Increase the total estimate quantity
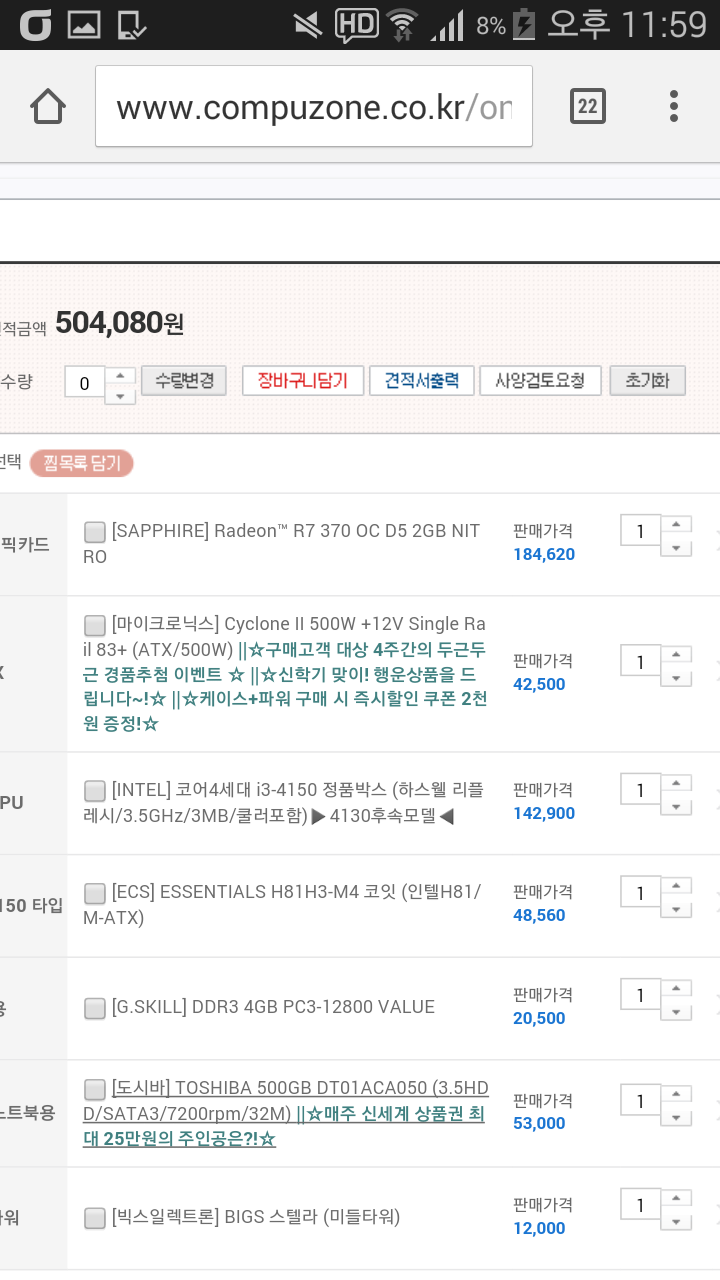The width and height of the screenshot is (720, 1280). click(120, 375)
